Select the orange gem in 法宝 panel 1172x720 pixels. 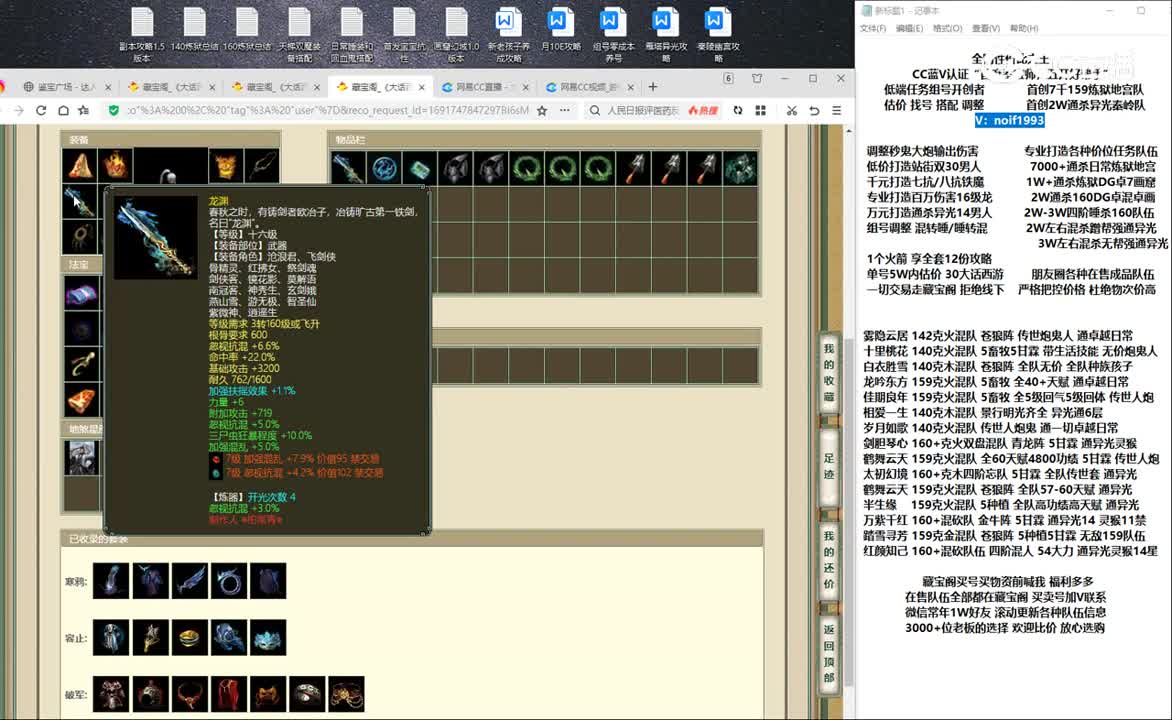click(x=81, y=401)
